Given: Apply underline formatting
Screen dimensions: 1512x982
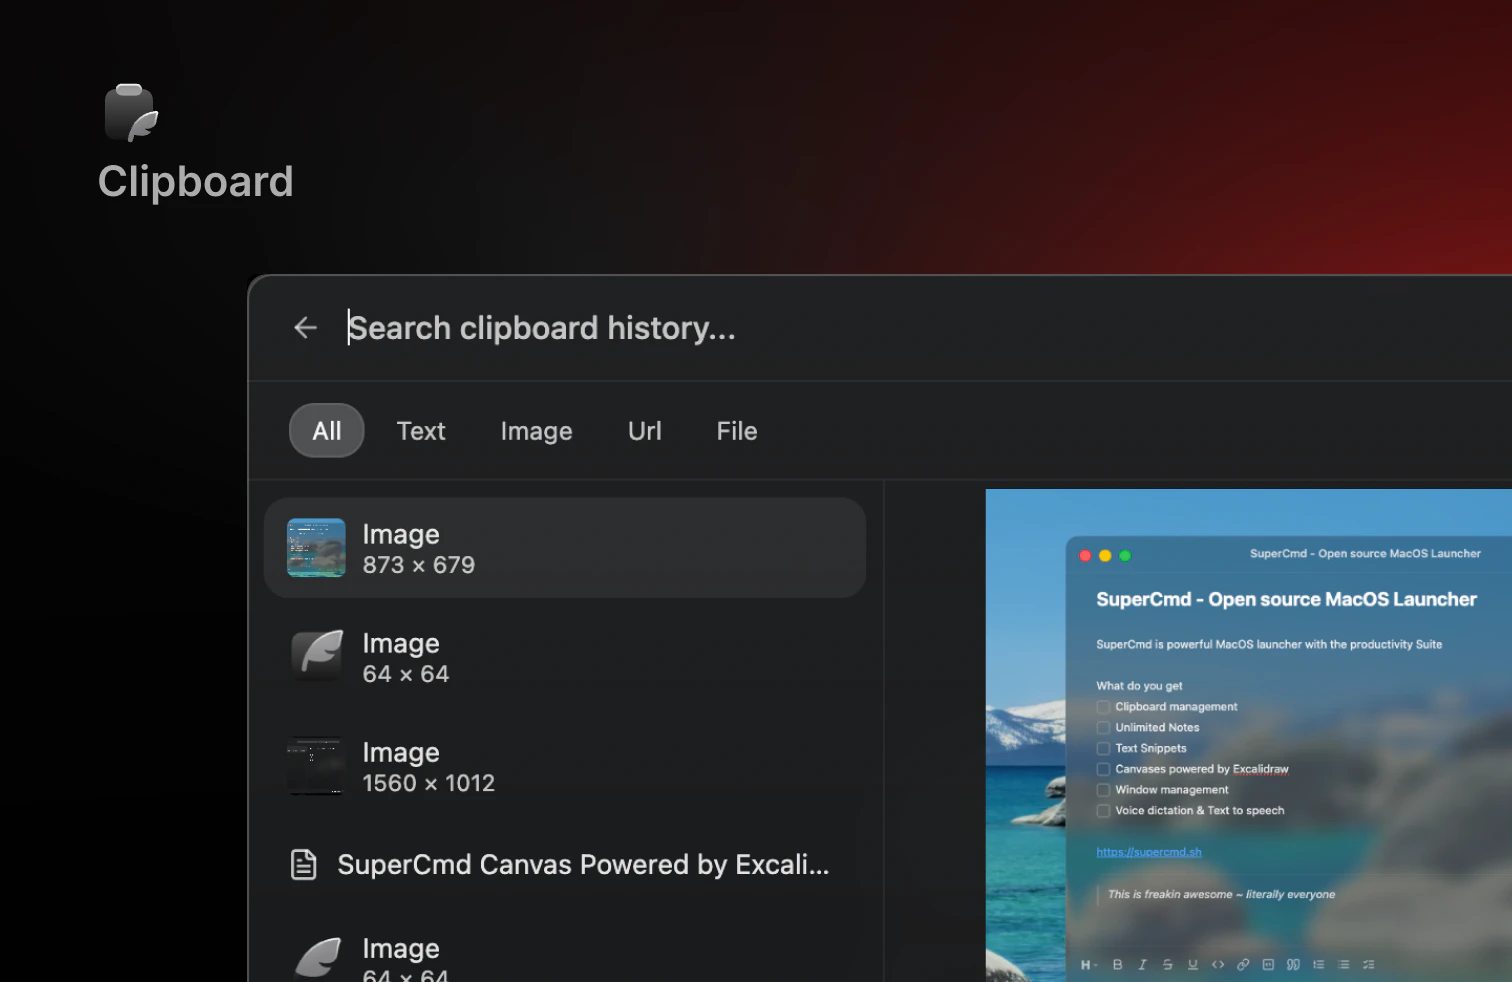Looking at the screenshot, I should 1193,965.
